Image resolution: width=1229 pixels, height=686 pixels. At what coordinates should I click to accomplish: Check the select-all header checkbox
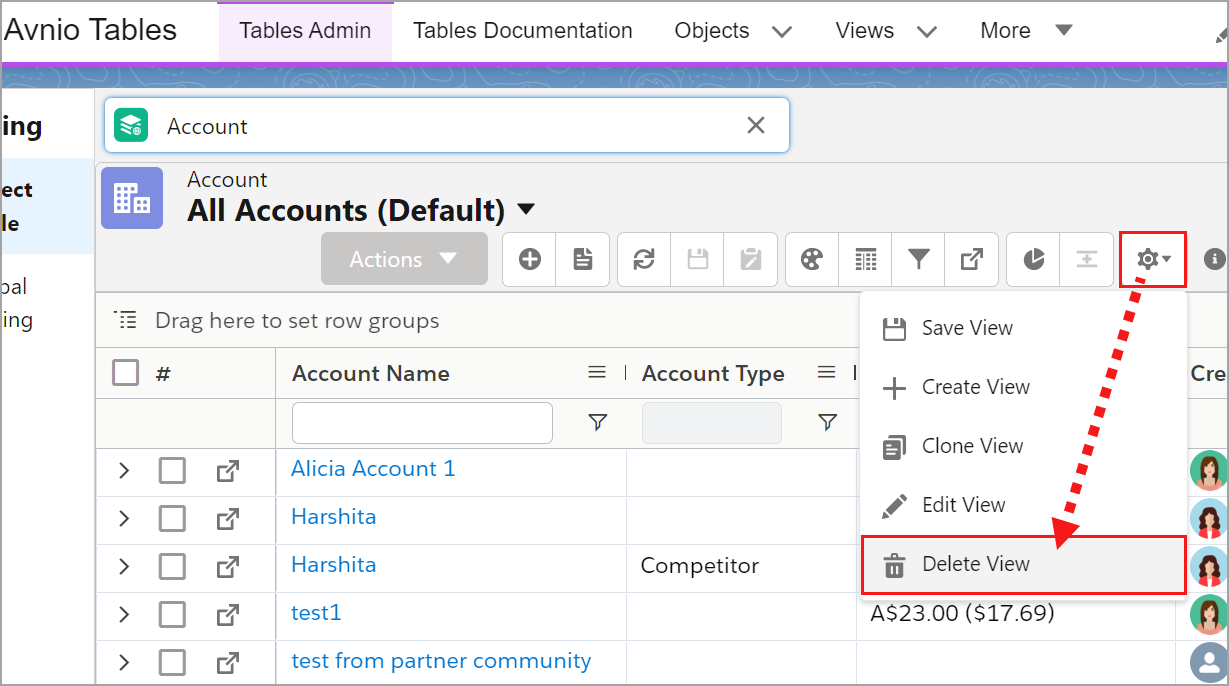pos(126,373)
